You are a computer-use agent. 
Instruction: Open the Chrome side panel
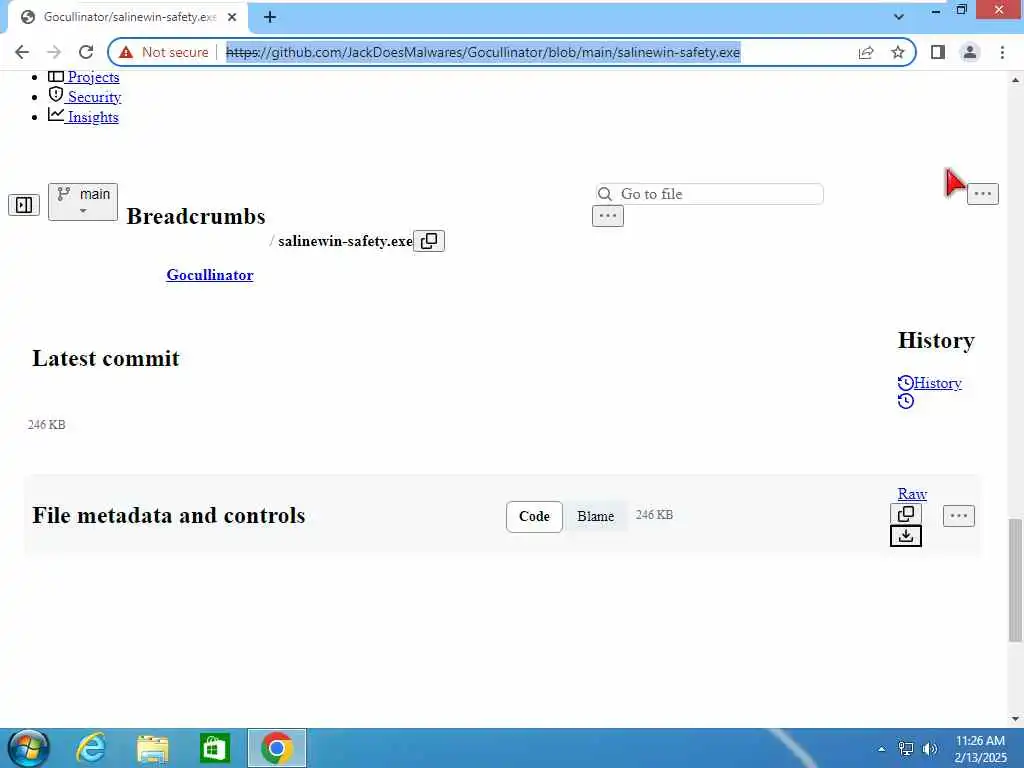point(938,52)
